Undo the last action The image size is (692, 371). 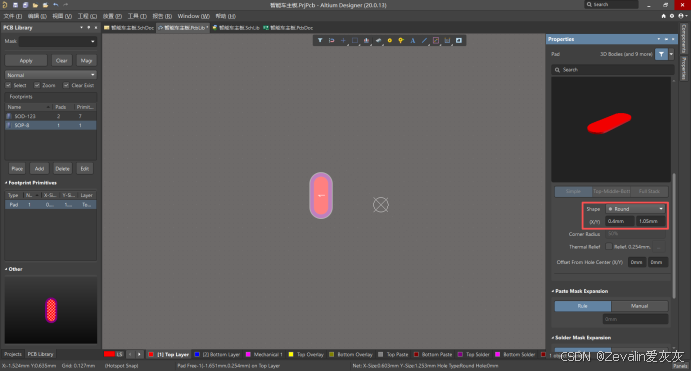coord(56,5)
